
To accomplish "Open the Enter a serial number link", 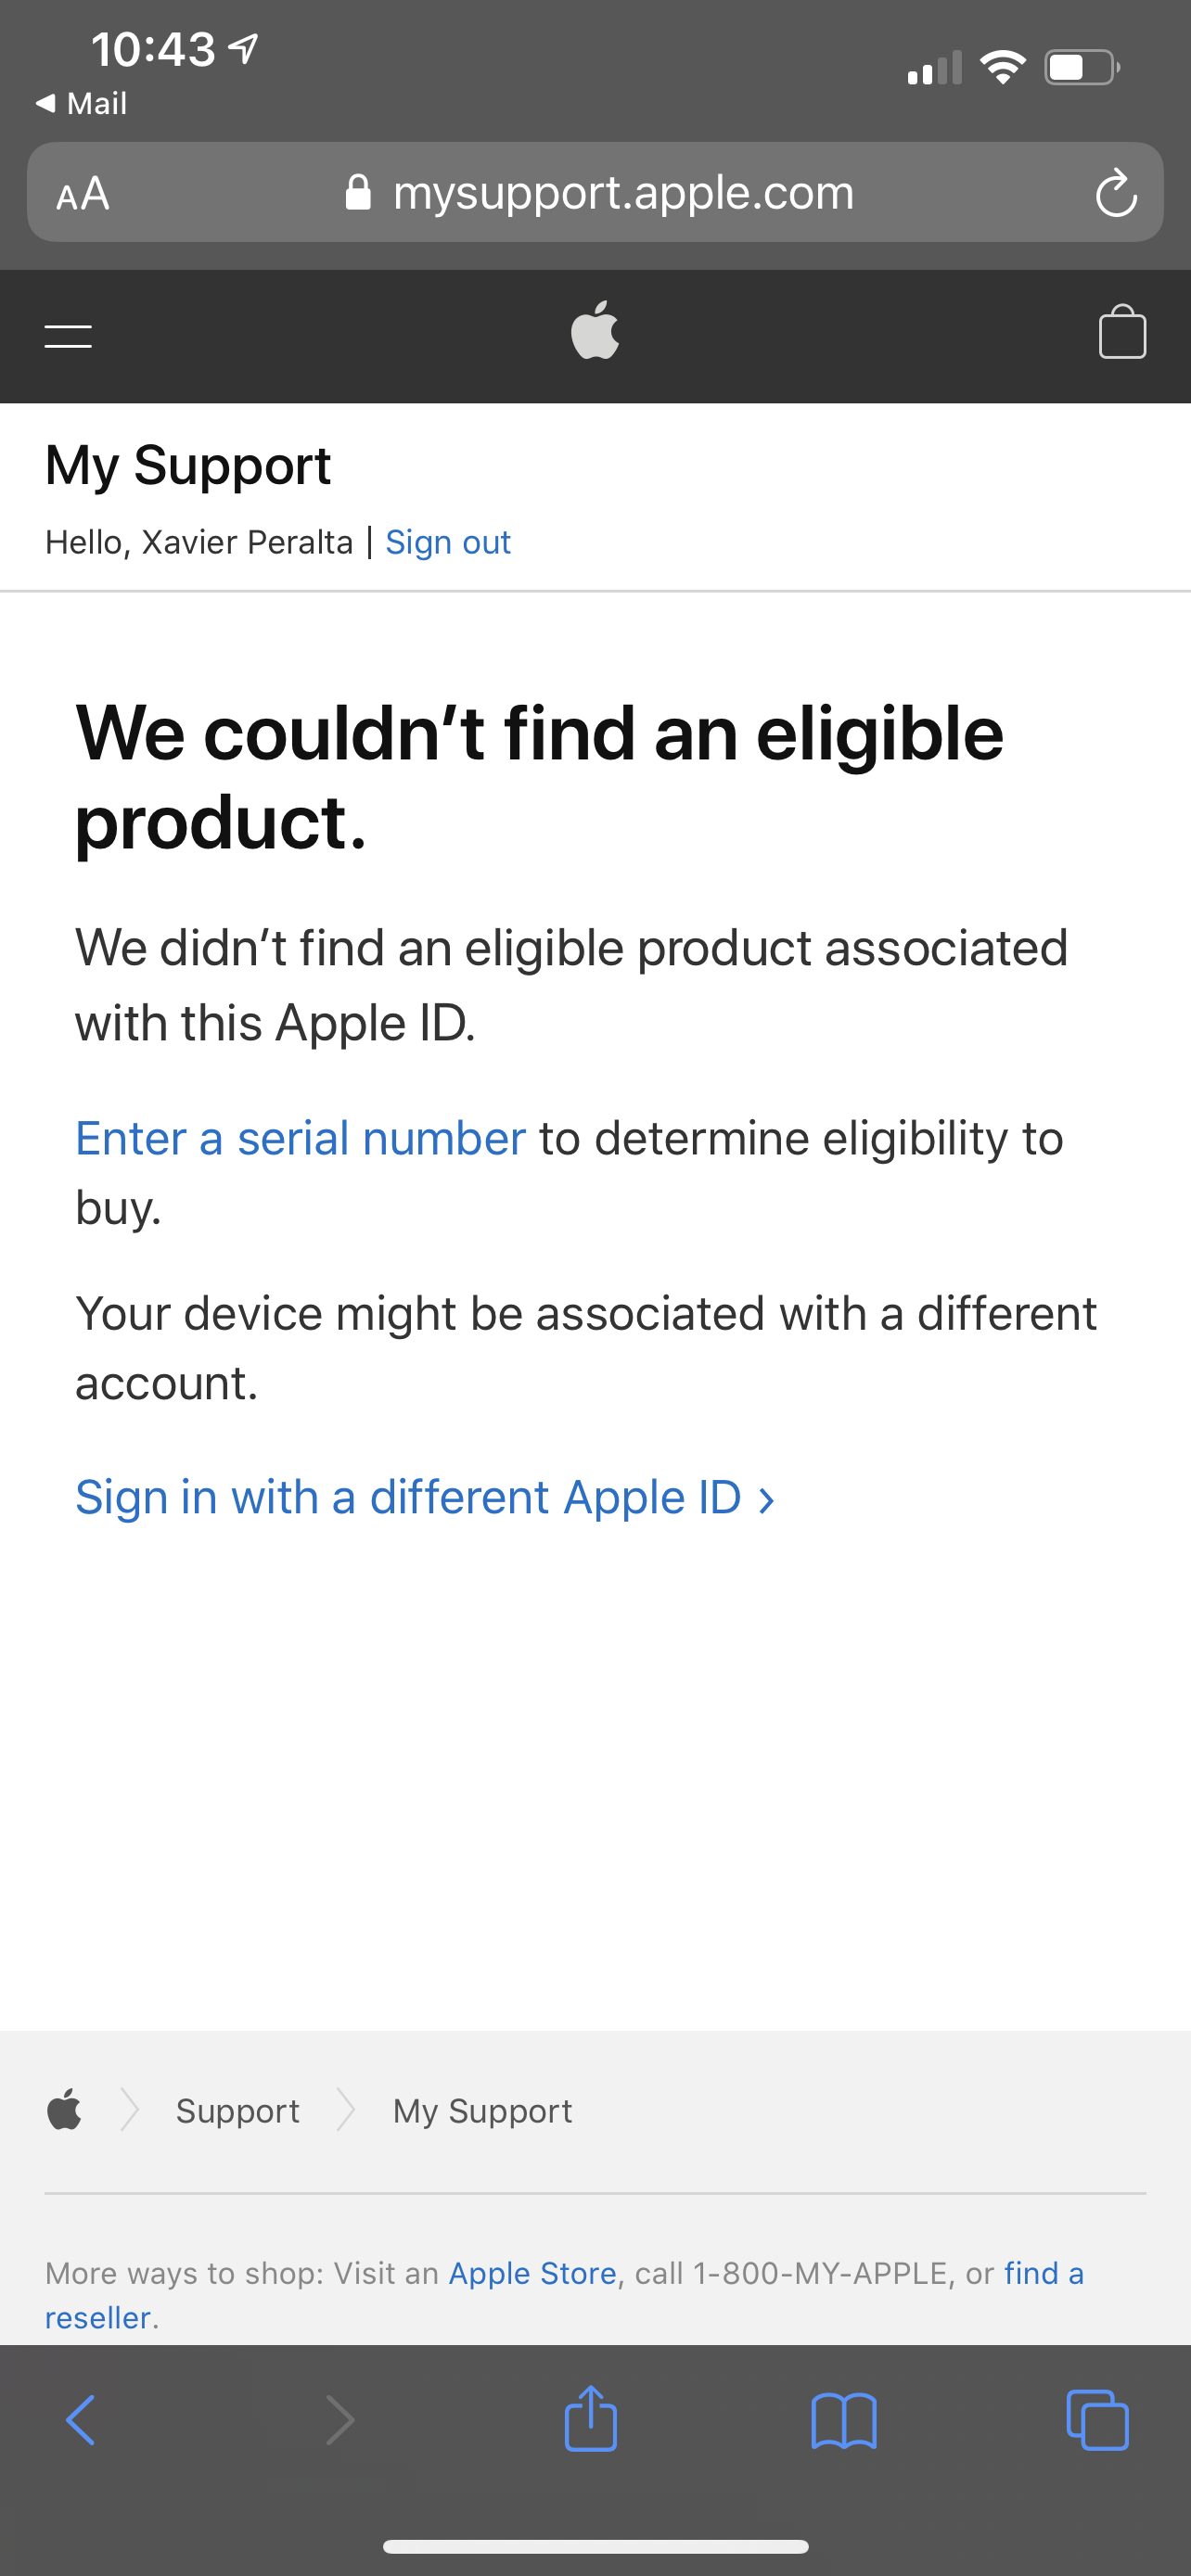I will pyautogui.click(x=300, y=1138).
